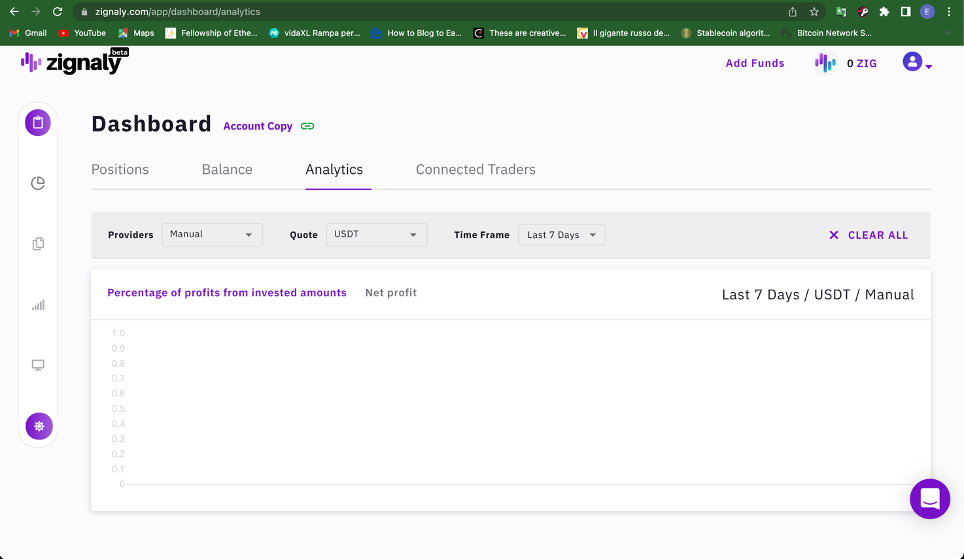Open the vidaXL Rampa bookmark

[314, 33]
